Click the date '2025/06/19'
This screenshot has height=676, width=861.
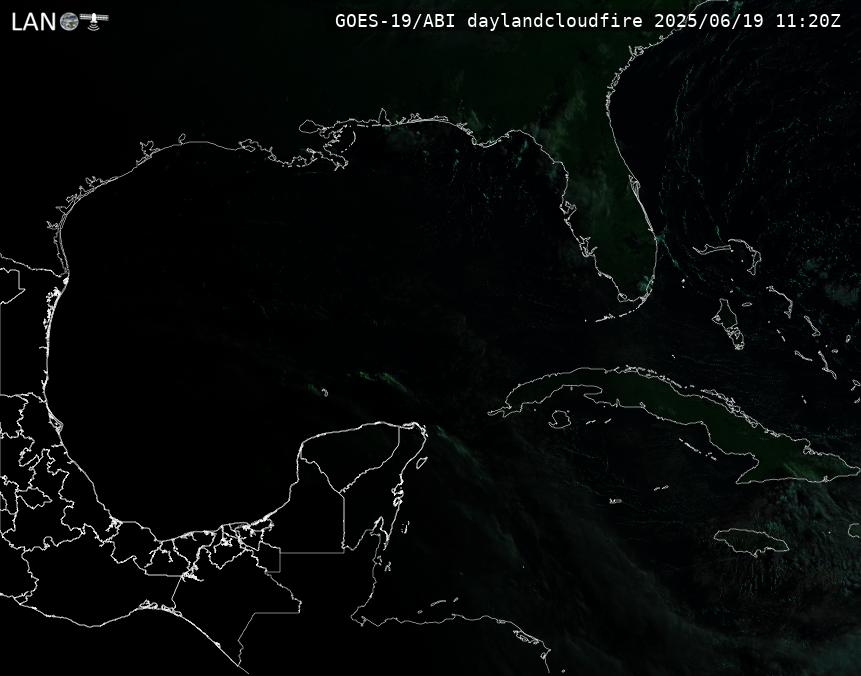tap(709, 21)
